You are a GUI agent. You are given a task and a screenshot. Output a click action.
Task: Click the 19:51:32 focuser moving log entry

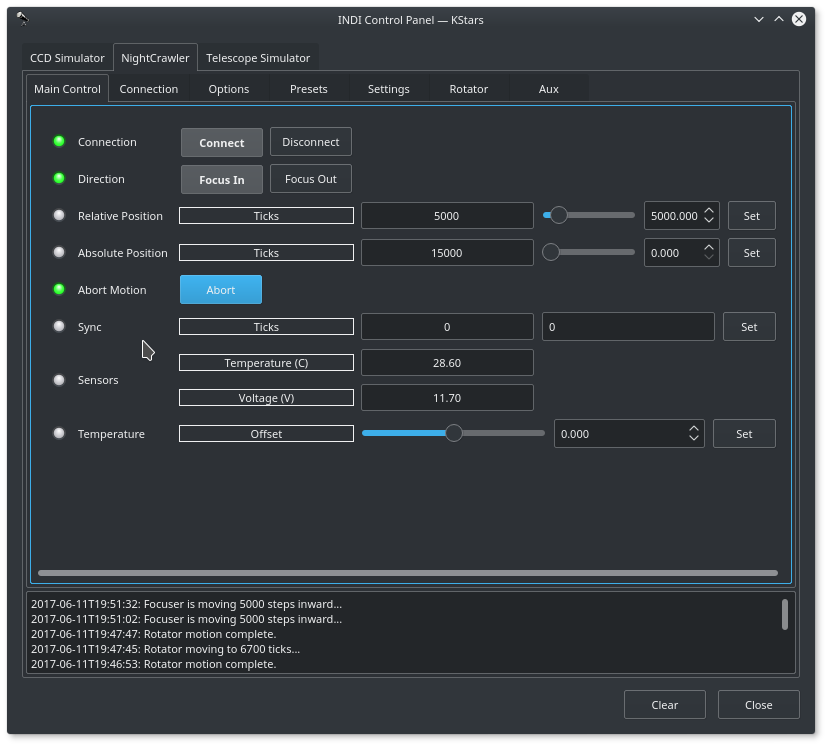pos(186,604)
